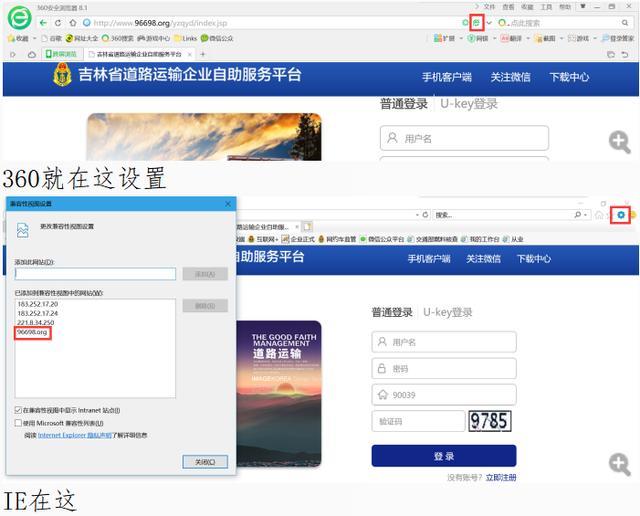This screenshot has width=640, height=516.
Task: Switch to U-key登录 tab in lower page
Action: (x=447, y=312)
